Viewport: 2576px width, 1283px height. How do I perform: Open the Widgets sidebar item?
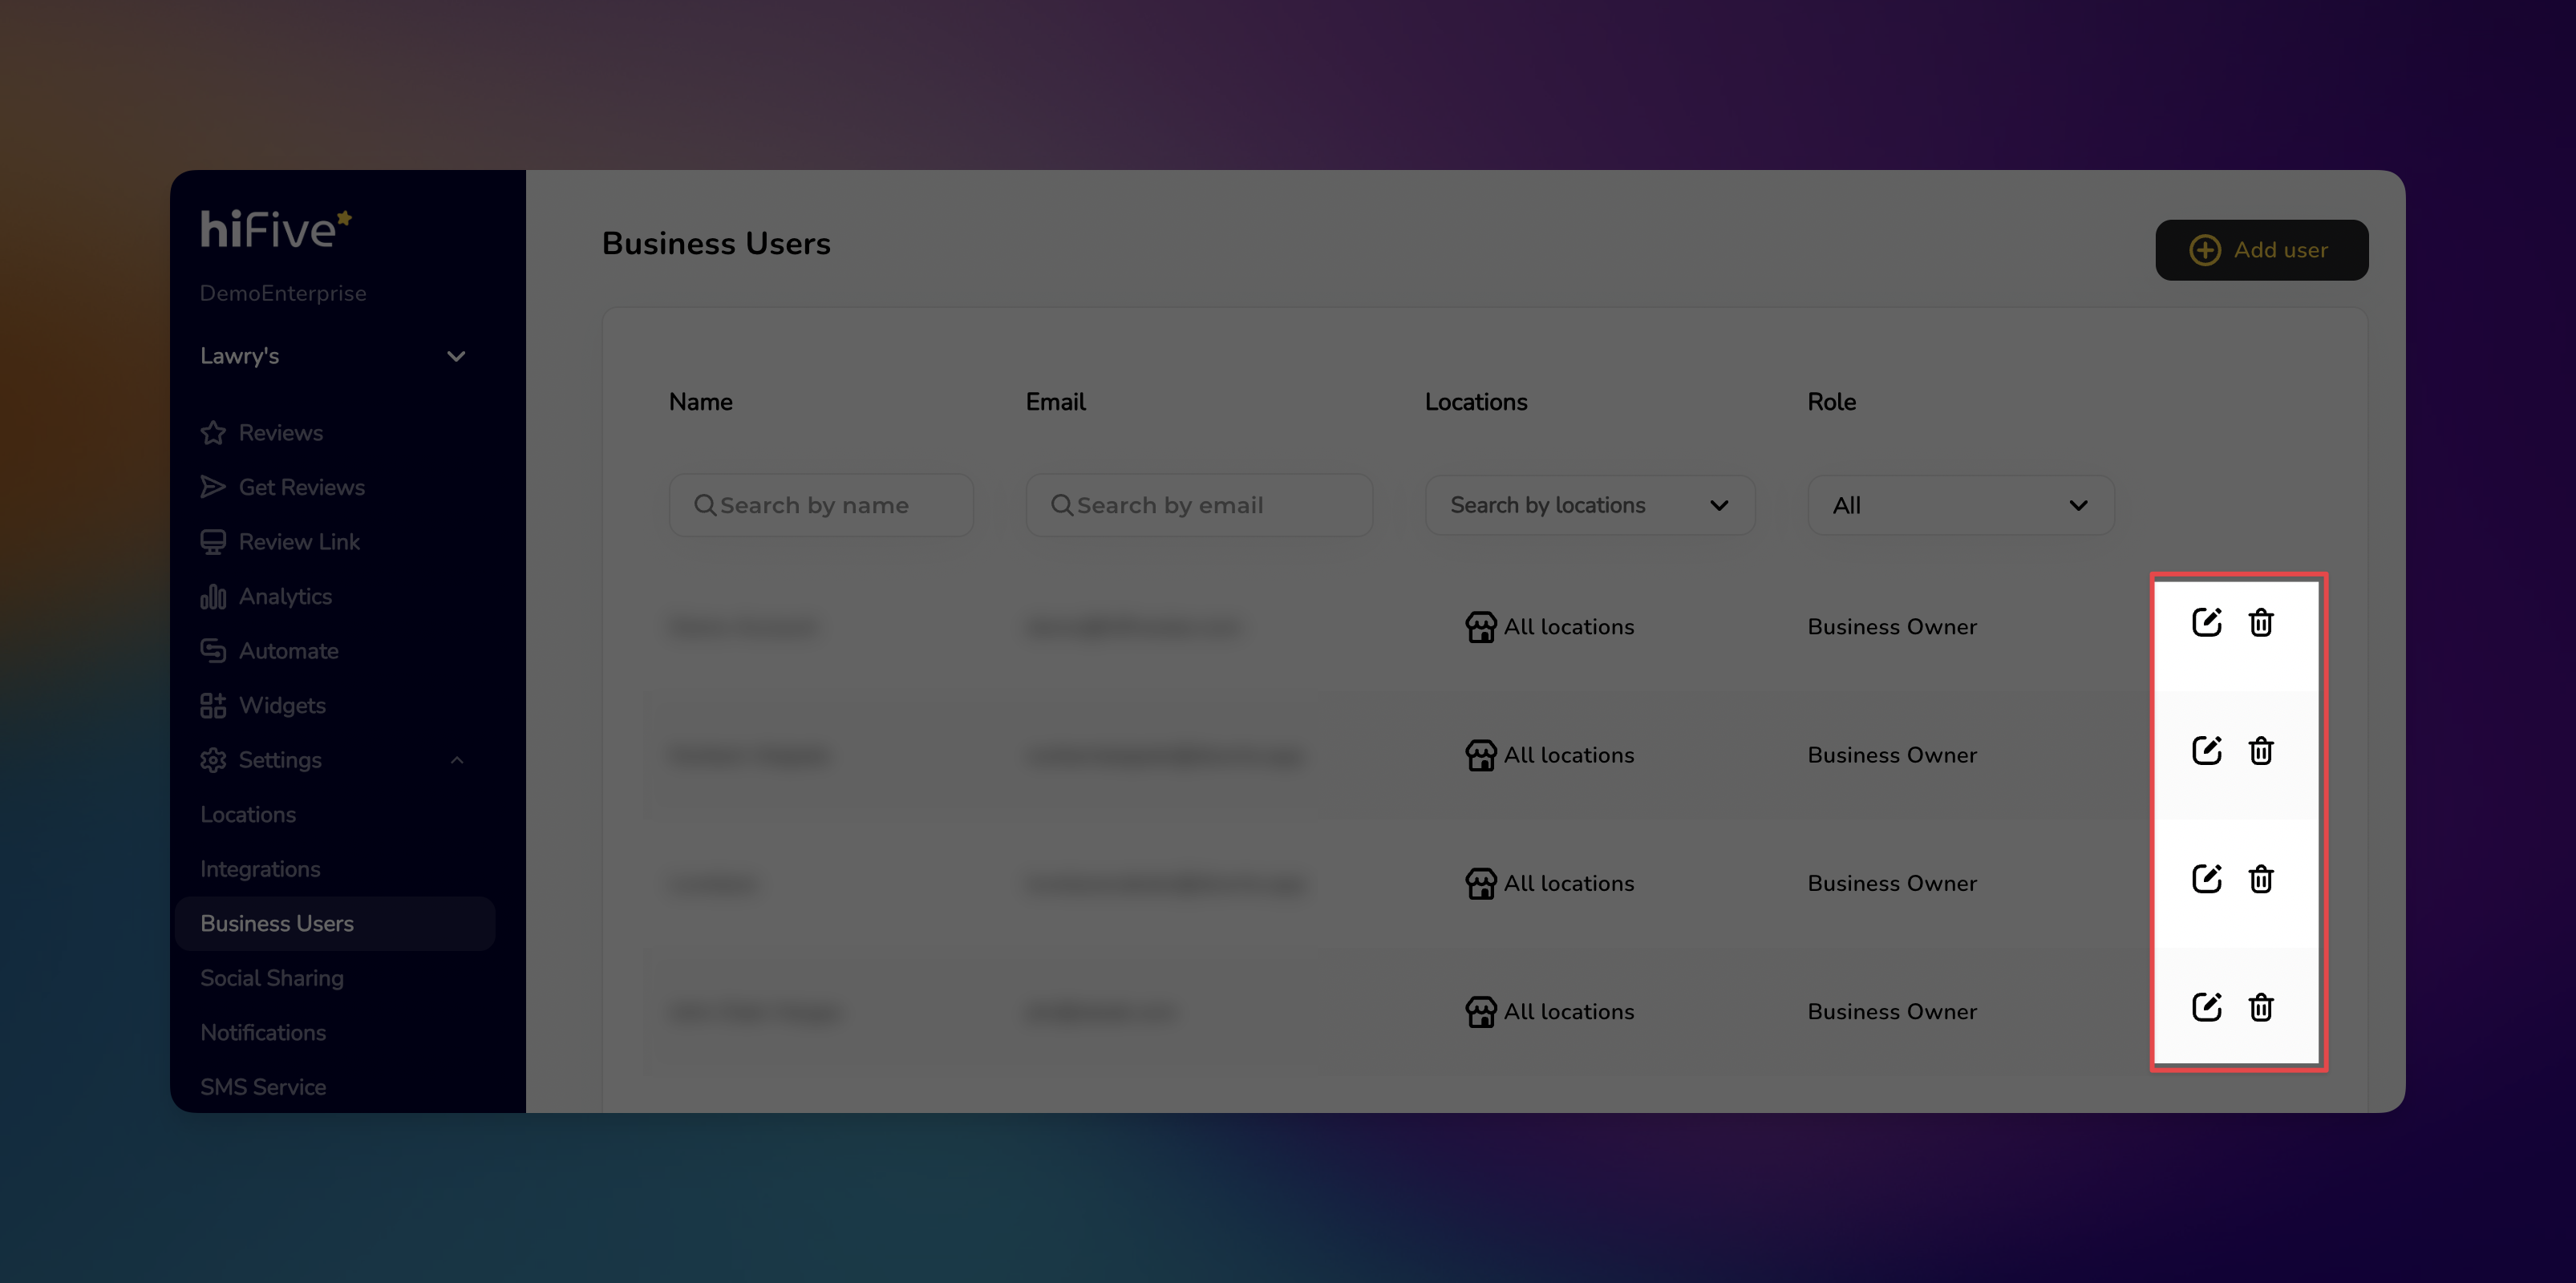(281, 706)
